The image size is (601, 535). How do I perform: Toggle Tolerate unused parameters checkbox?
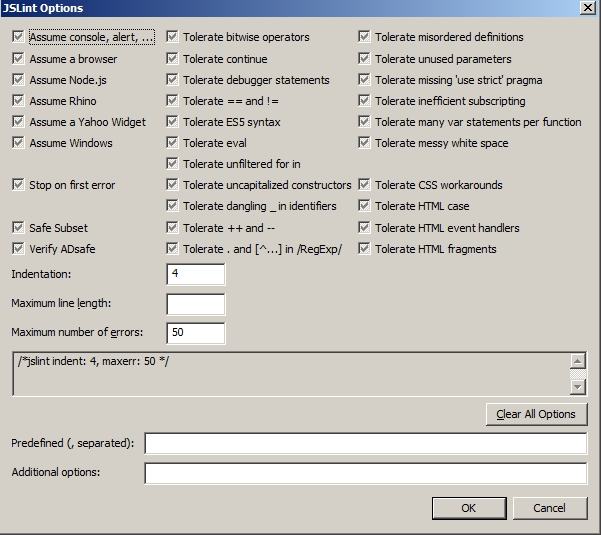pyautogui.click(x=364, y=59)
